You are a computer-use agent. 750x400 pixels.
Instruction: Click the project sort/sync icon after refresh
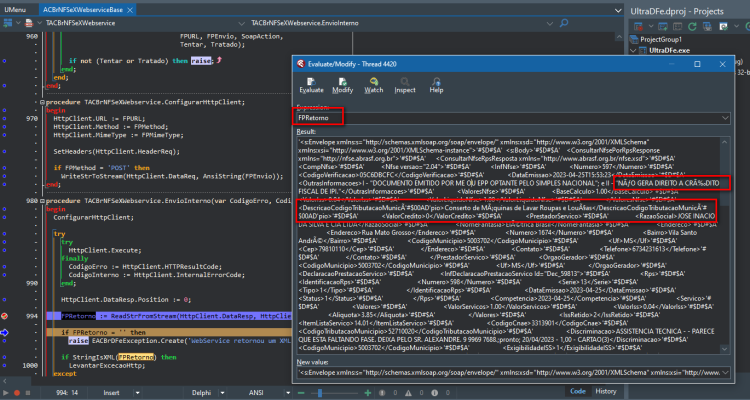707,26
